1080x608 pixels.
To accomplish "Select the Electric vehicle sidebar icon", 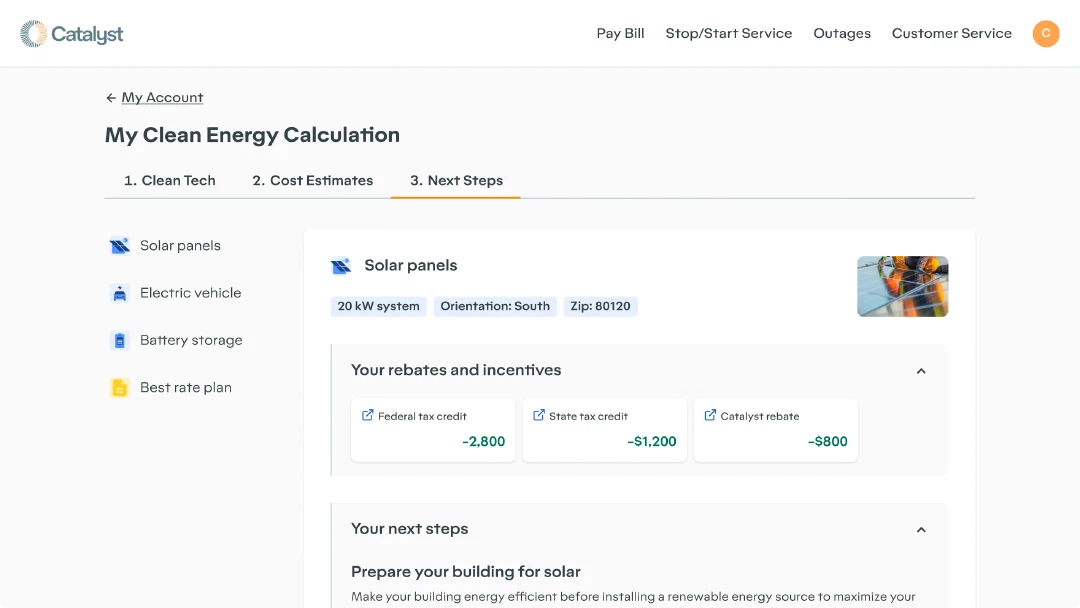I will click(120, 293).
